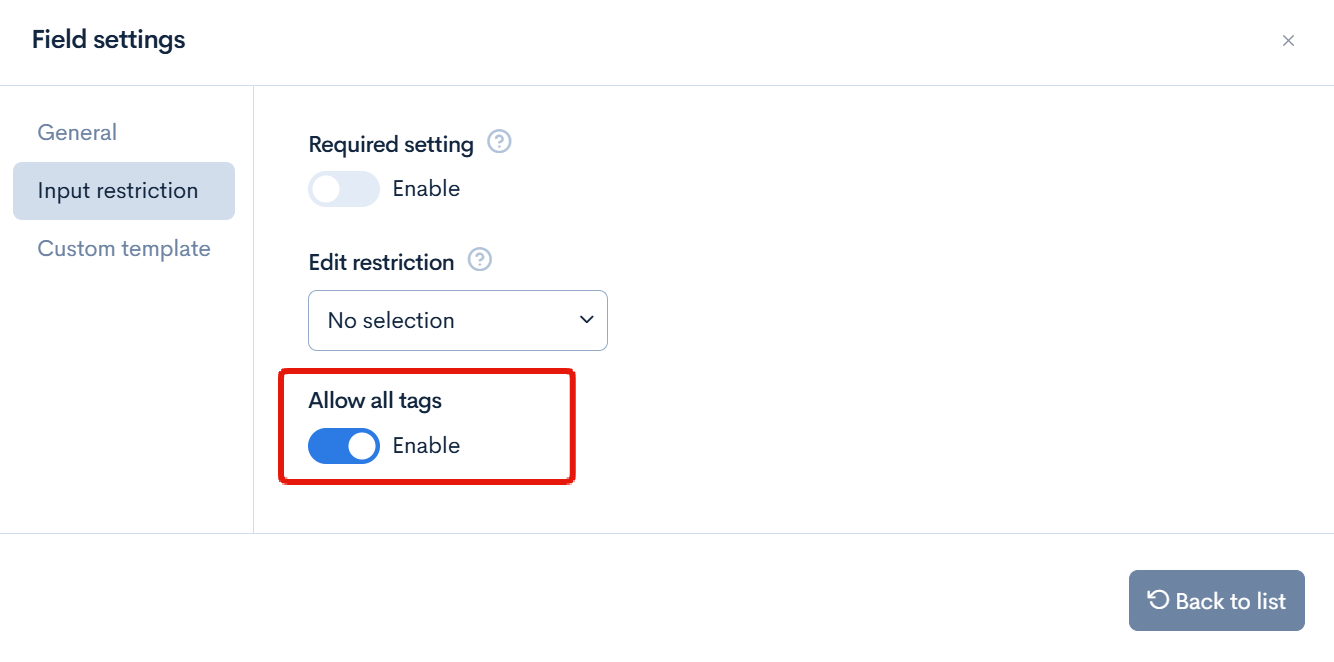Click the Back to list button
Viewport: 1334px width, 662px height.
pos(1217,601)
